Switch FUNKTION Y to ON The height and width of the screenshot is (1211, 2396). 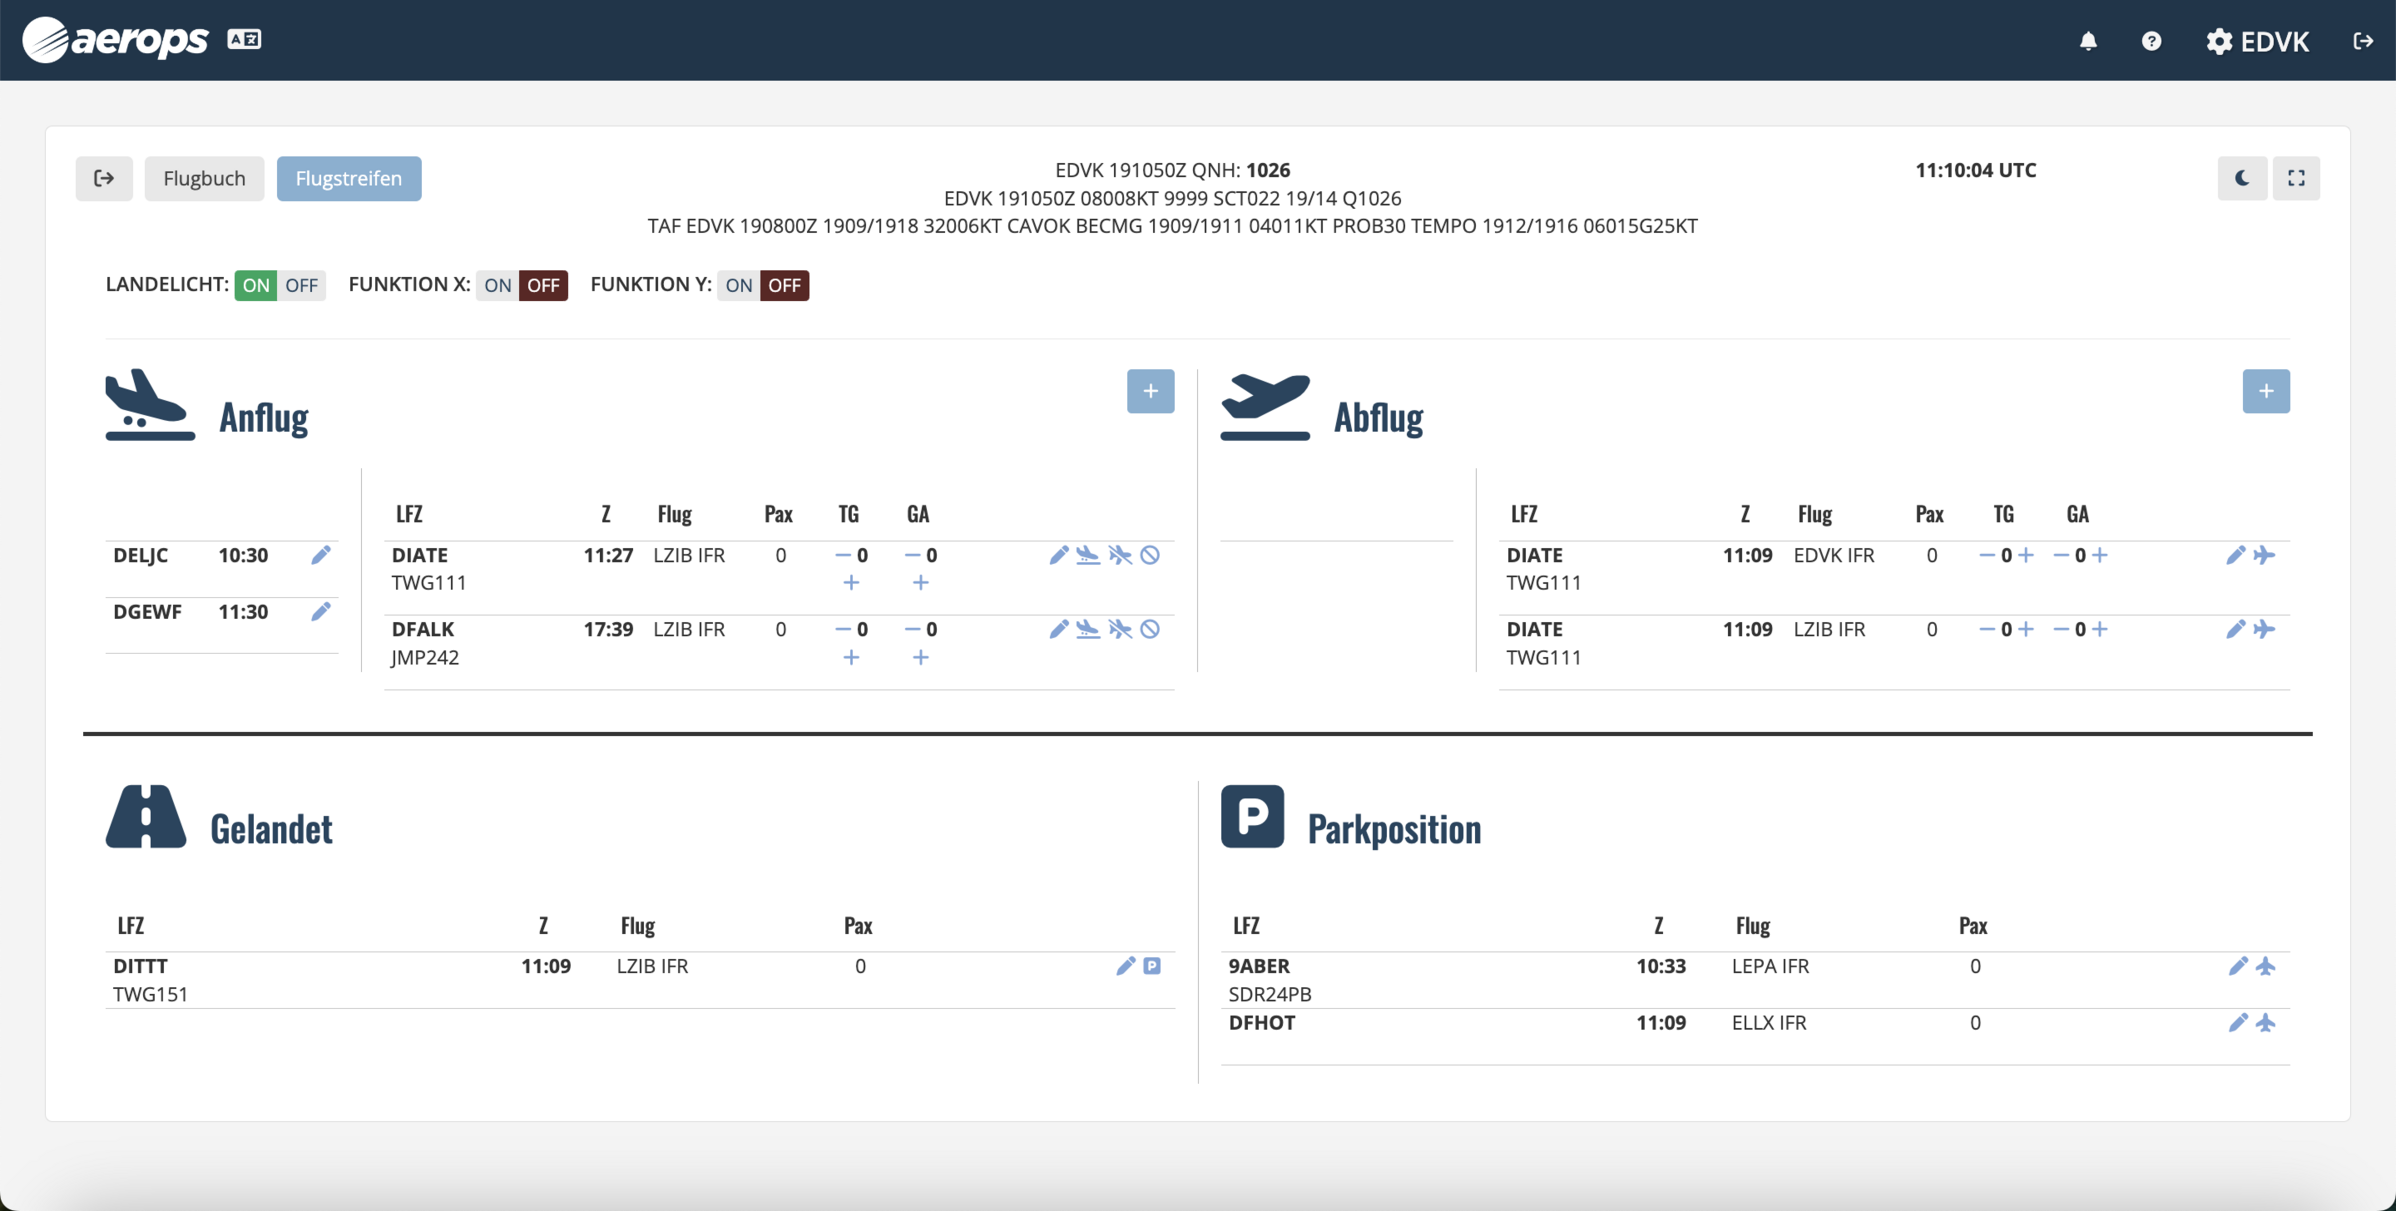(x=738, y=285)
